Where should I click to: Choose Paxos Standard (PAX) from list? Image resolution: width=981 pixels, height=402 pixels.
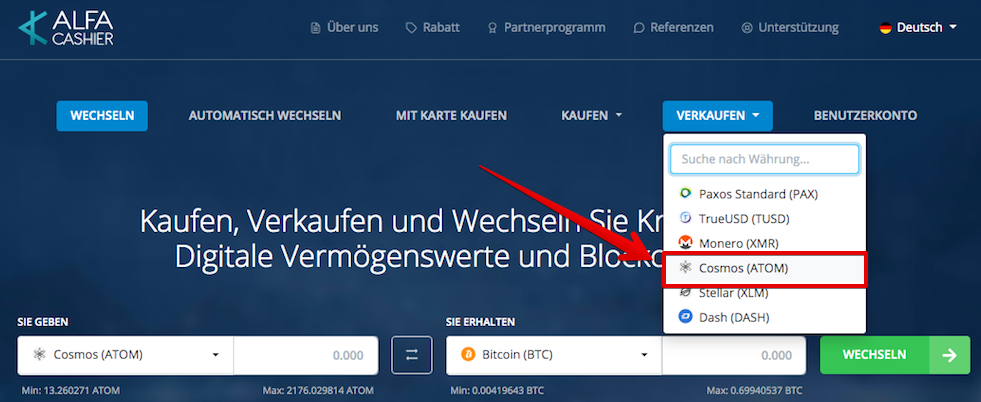tap(765, 194)
